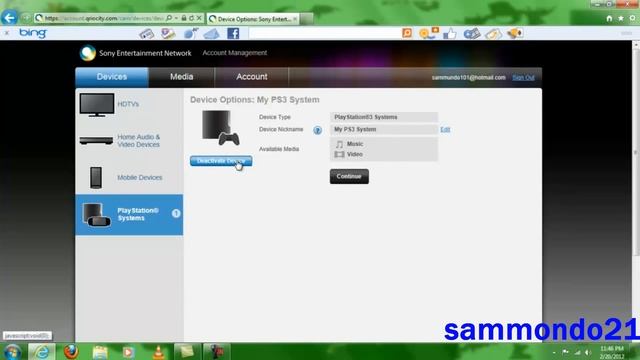Open Favorites star icon
Image resolution: width=640 pixels, height=360 pixels.
point(620,18)
